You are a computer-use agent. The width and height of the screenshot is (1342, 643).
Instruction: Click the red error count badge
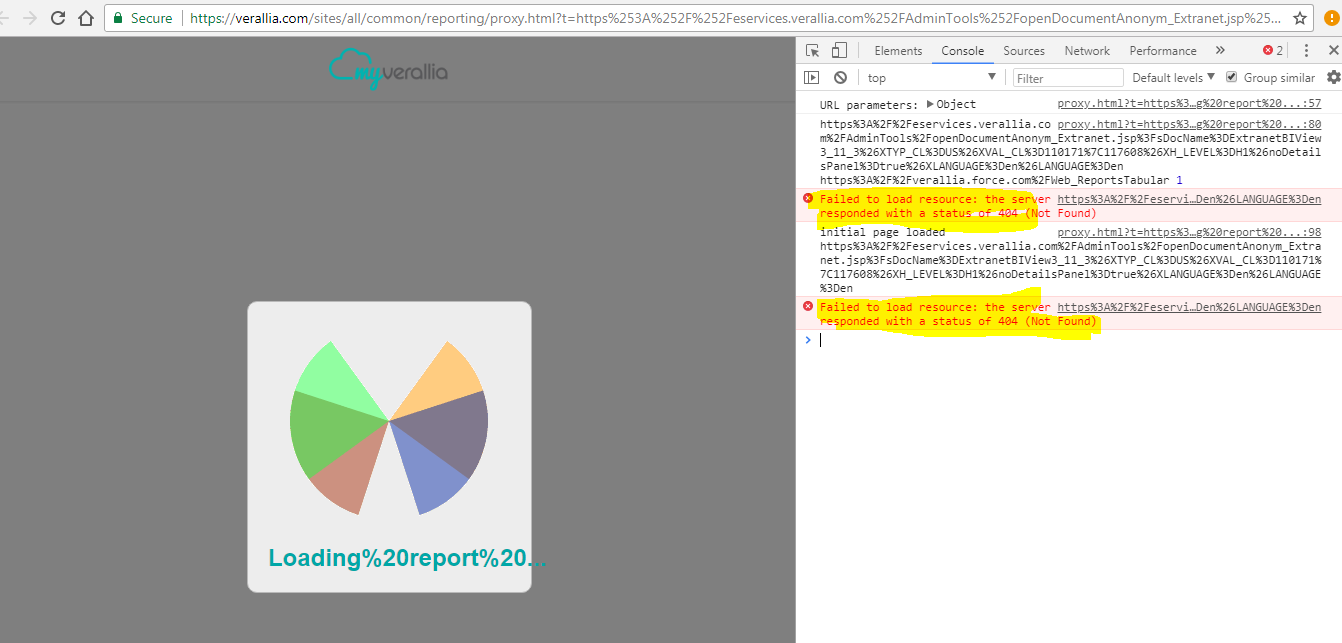pyautogui.click(x=1272, y=50)
